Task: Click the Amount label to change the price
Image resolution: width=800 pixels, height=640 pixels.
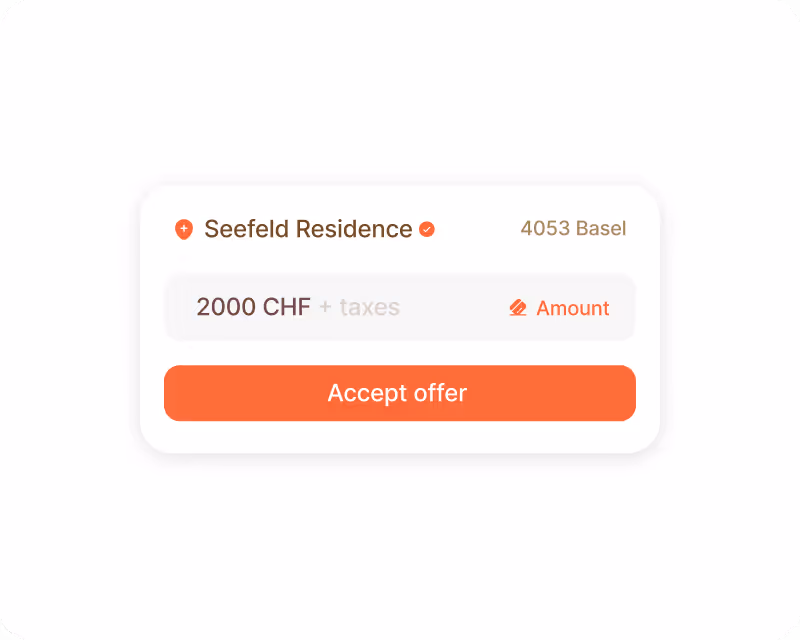Action: 573,308
